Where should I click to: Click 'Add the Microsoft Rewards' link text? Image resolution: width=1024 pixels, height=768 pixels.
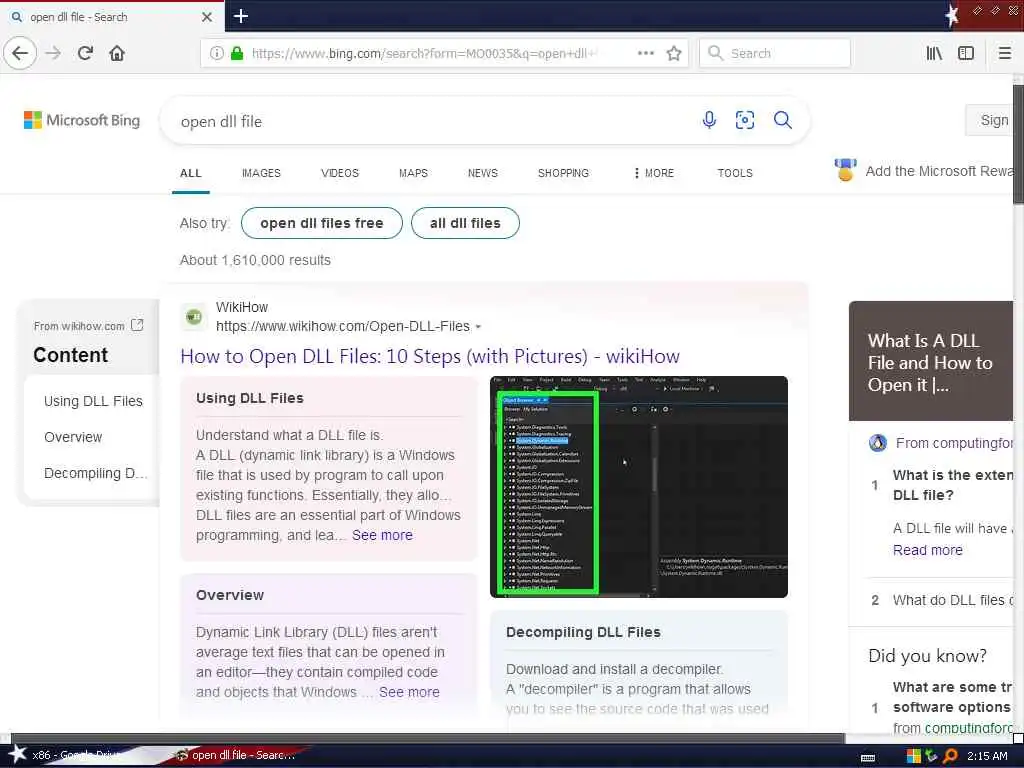click(x=939, y=171)
